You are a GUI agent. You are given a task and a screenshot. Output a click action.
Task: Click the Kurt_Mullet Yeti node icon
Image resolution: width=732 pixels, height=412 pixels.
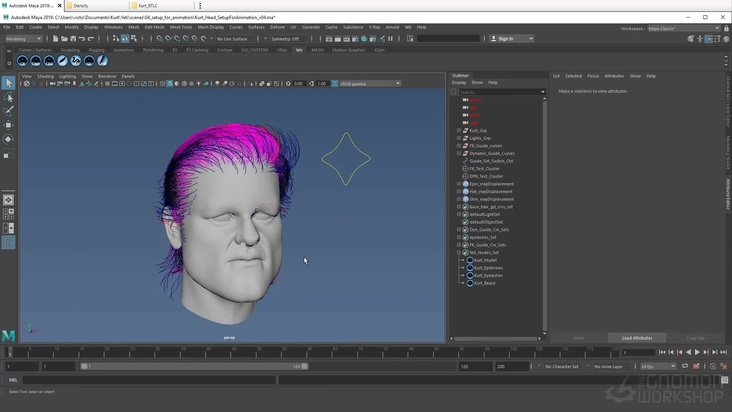coord(470,260)
